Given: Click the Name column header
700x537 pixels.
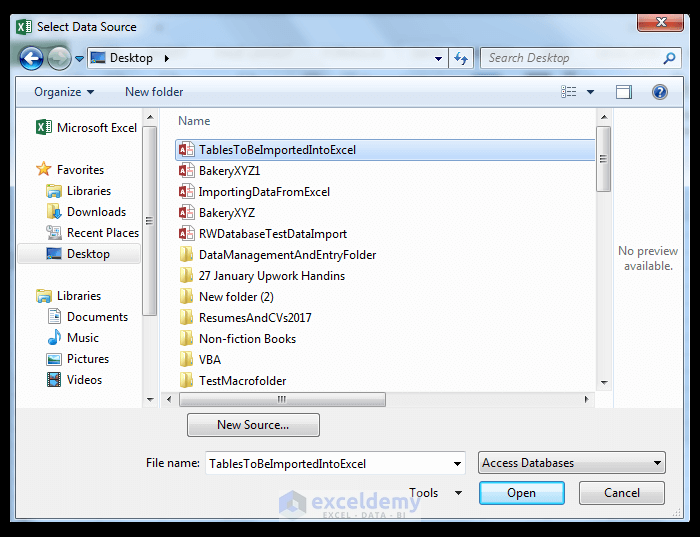Looking at the screenshot, I should 194,121.
